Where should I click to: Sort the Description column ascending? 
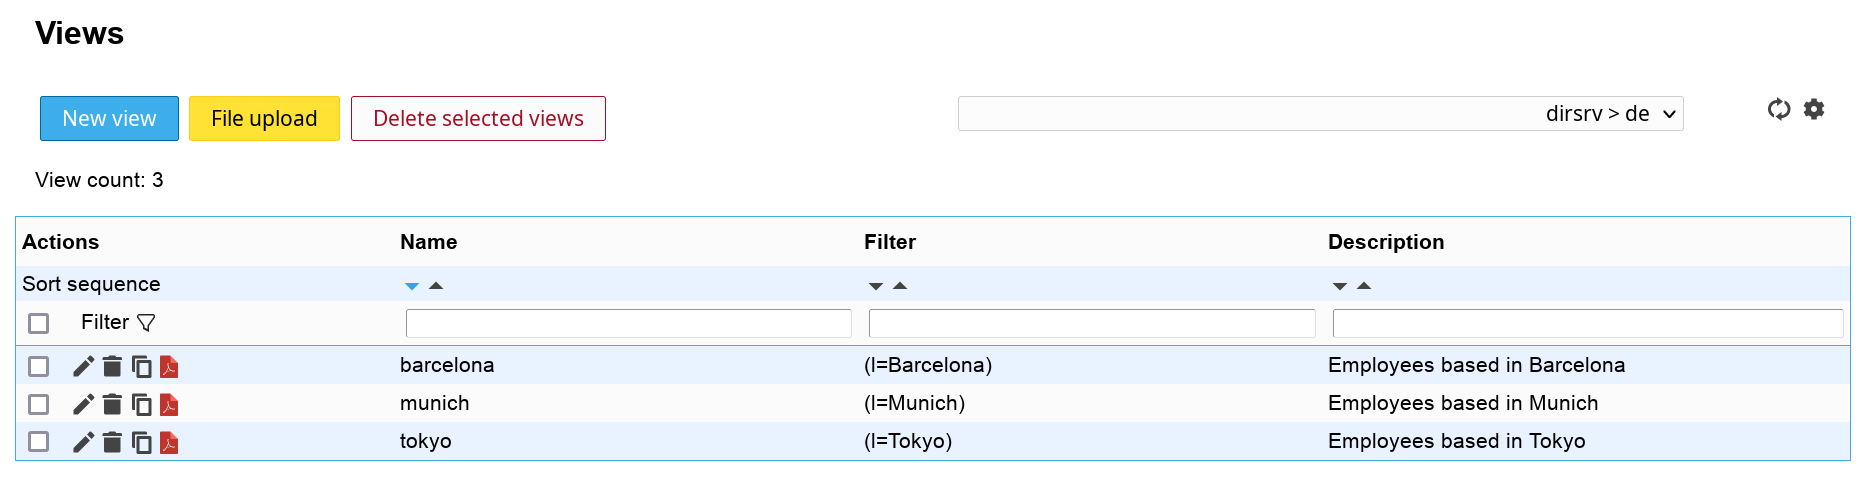(1364, 286)
